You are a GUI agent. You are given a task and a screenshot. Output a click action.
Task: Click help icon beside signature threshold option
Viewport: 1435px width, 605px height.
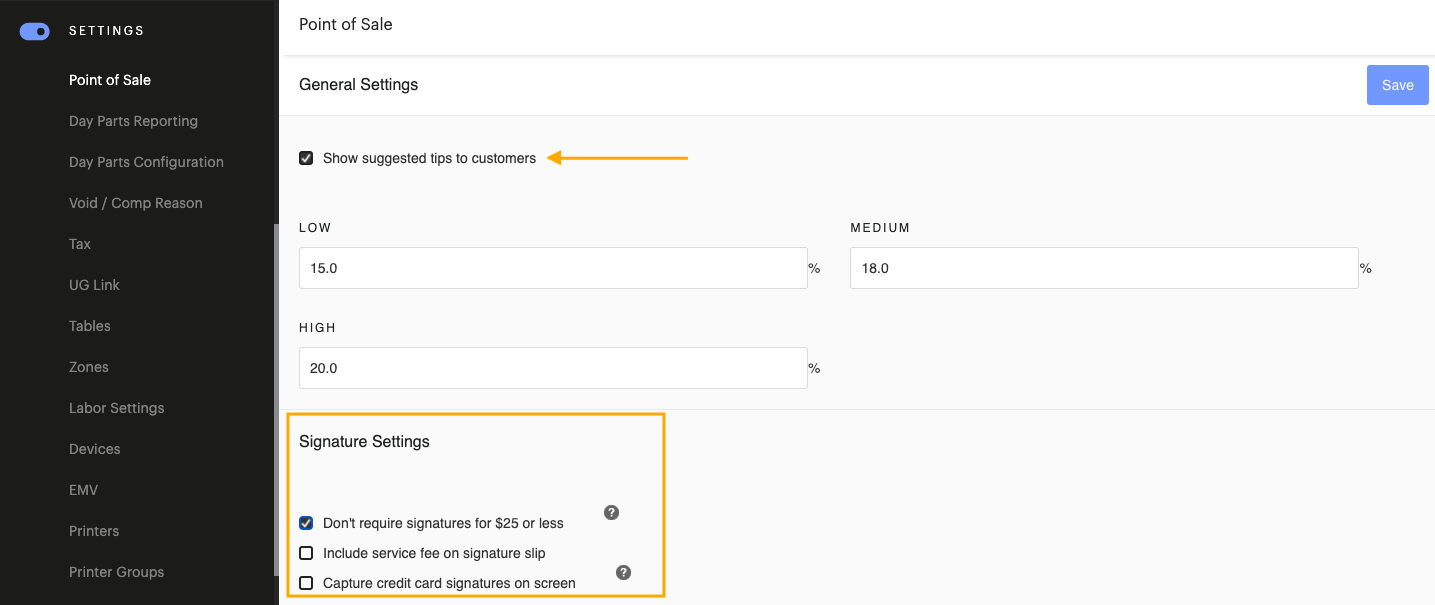[612, 513]
